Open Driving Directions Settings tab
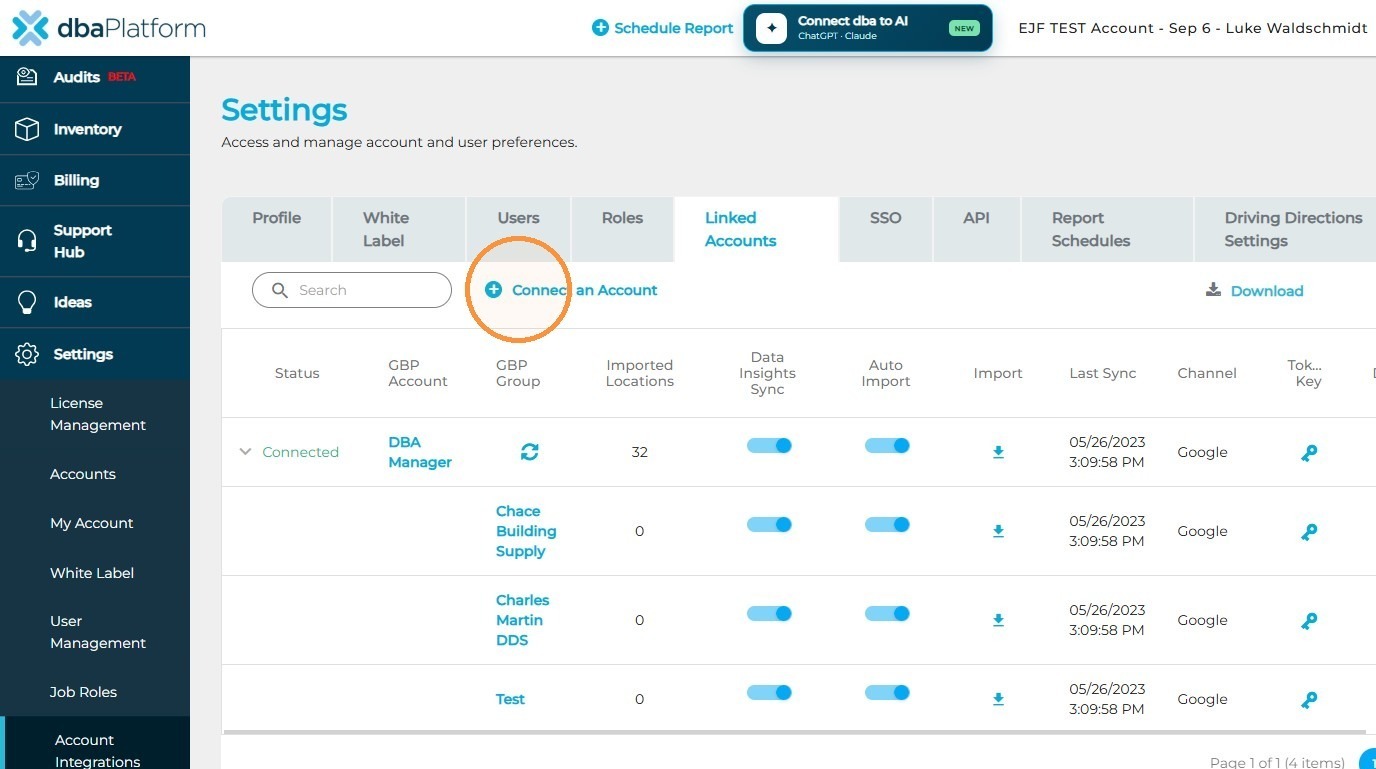This screenshot has width=1376, height=769. point(1285,229)
